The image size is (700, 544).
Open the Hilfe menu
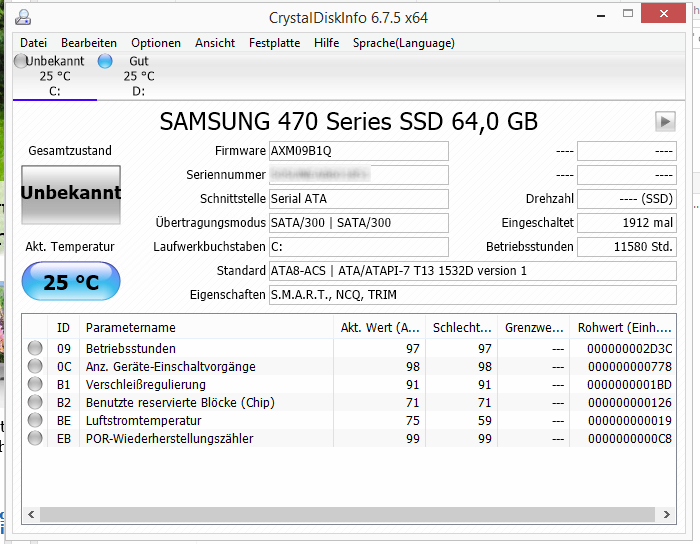pyautogui.click(x=326, y=43)
